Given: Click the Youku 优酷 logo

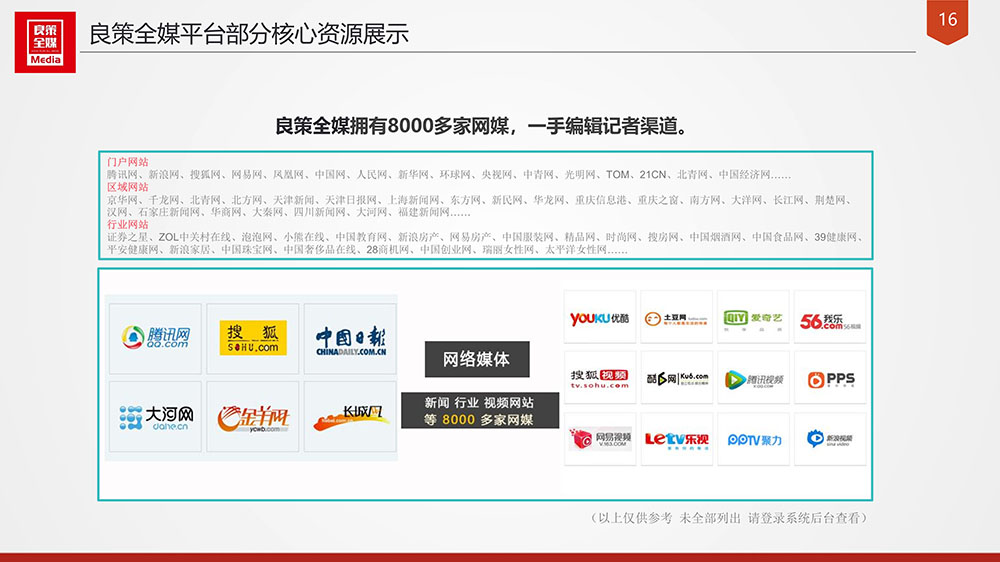Looking at the screenshot, I should pyautogui.click(x=599, y=318).
